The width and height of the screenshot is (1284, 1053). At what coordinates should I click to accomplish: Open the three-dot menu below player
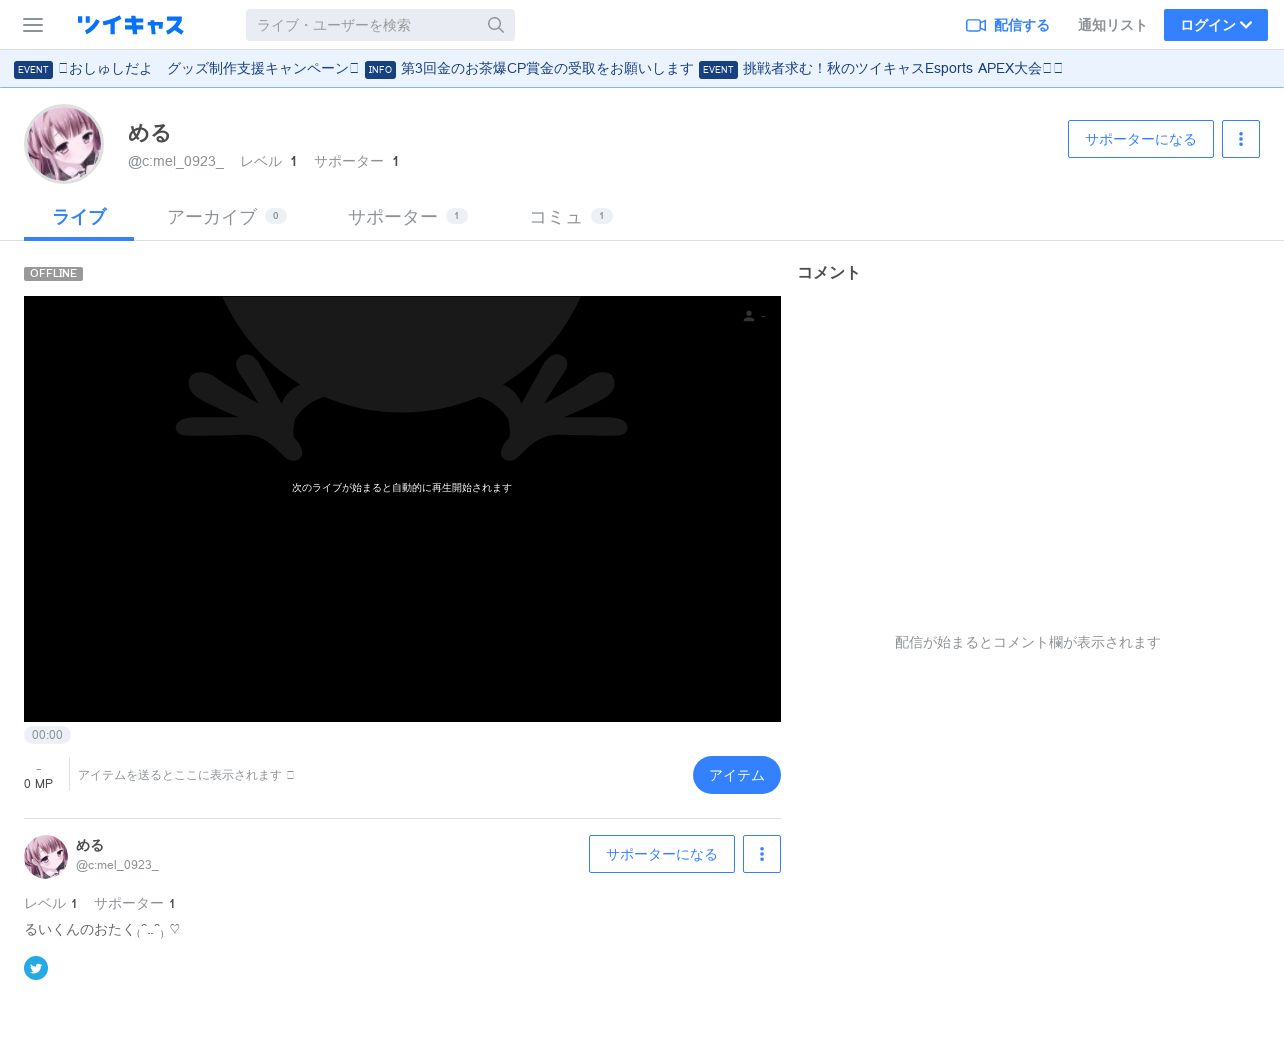(762, 854)
